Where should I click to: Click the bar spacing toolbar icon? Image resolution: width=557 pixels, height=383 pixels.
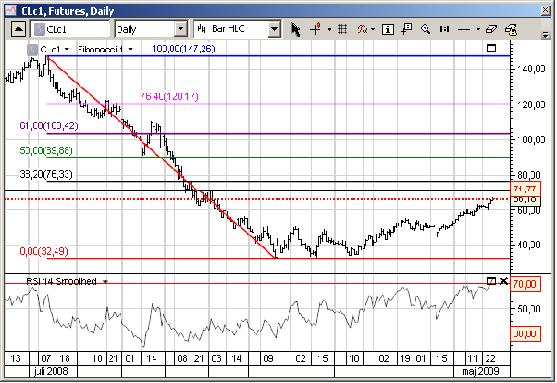coord(444,29)
